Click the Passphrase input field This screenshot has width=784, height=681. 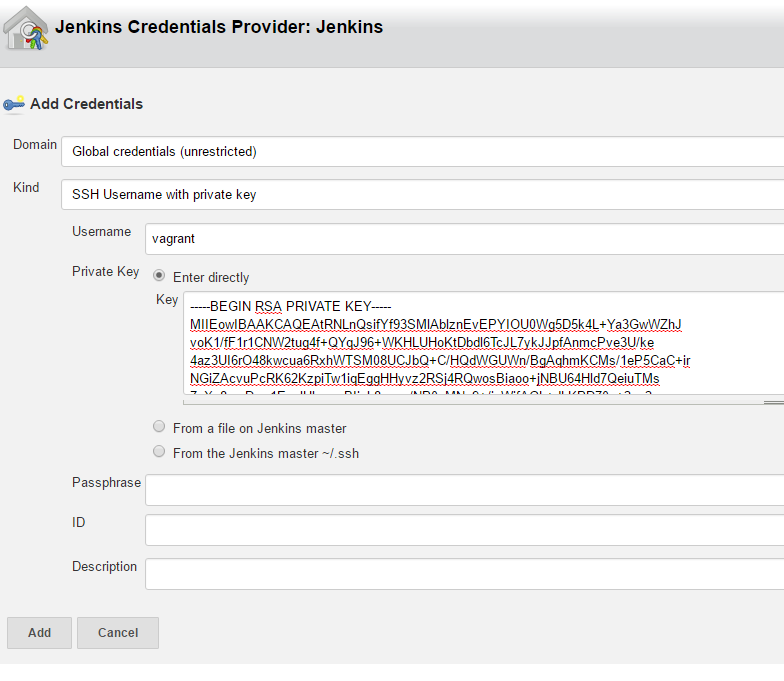coord(464,490)
